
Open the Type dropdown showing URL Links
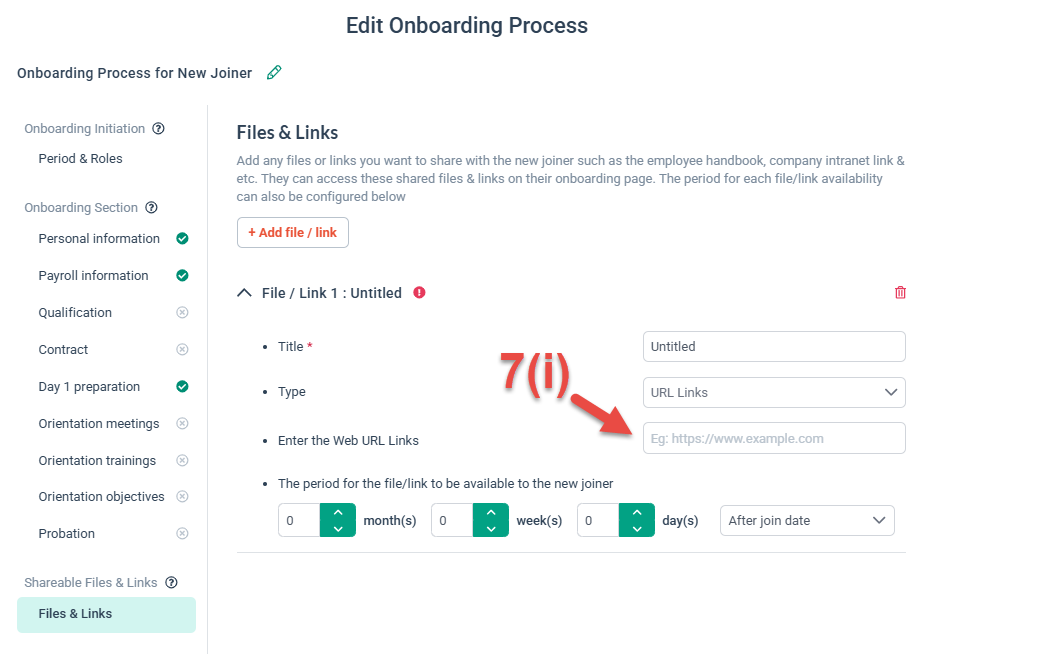[x=774, y=392]
